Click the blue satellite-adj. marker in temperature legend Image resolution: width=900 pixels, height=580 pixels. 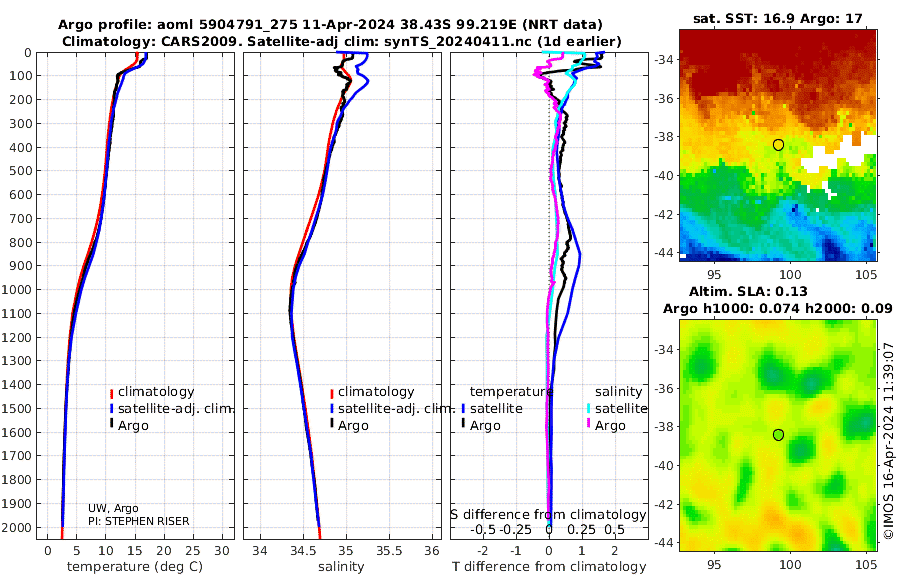(111, 409)
